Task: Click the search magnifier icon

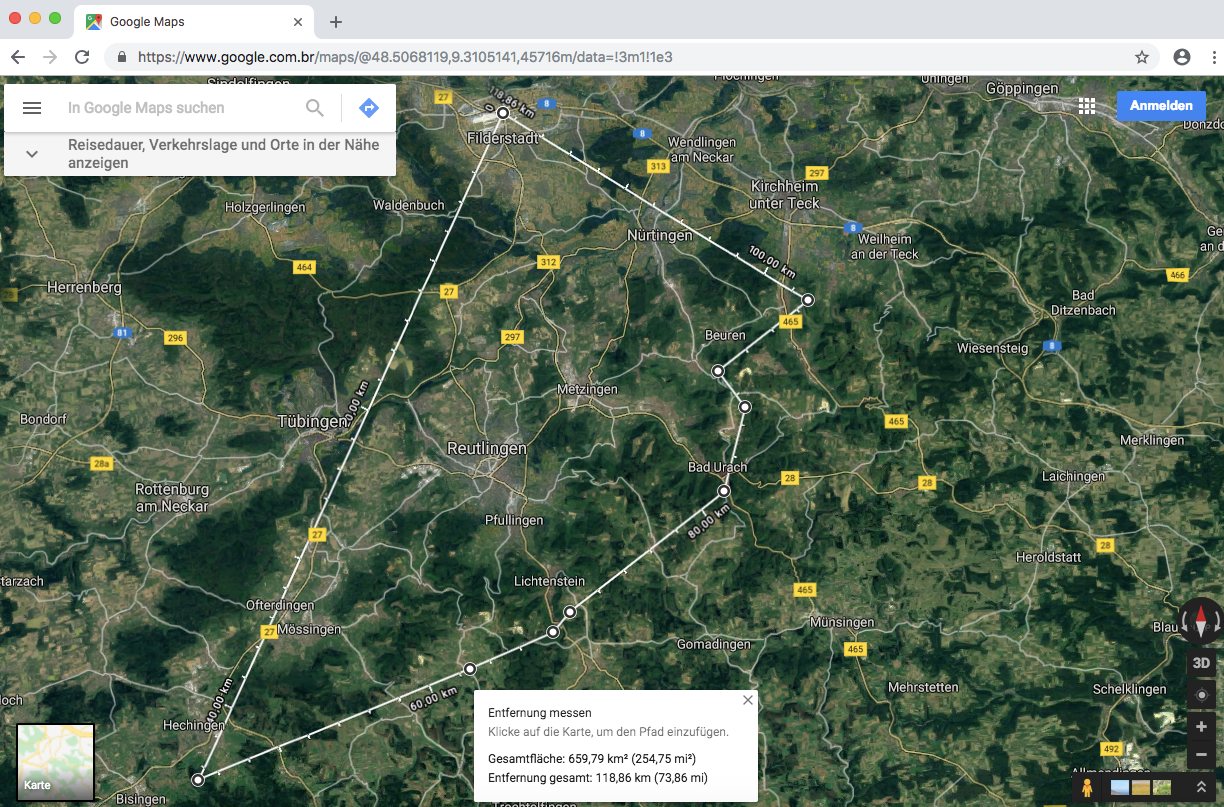Action: [x=315, y=108]
